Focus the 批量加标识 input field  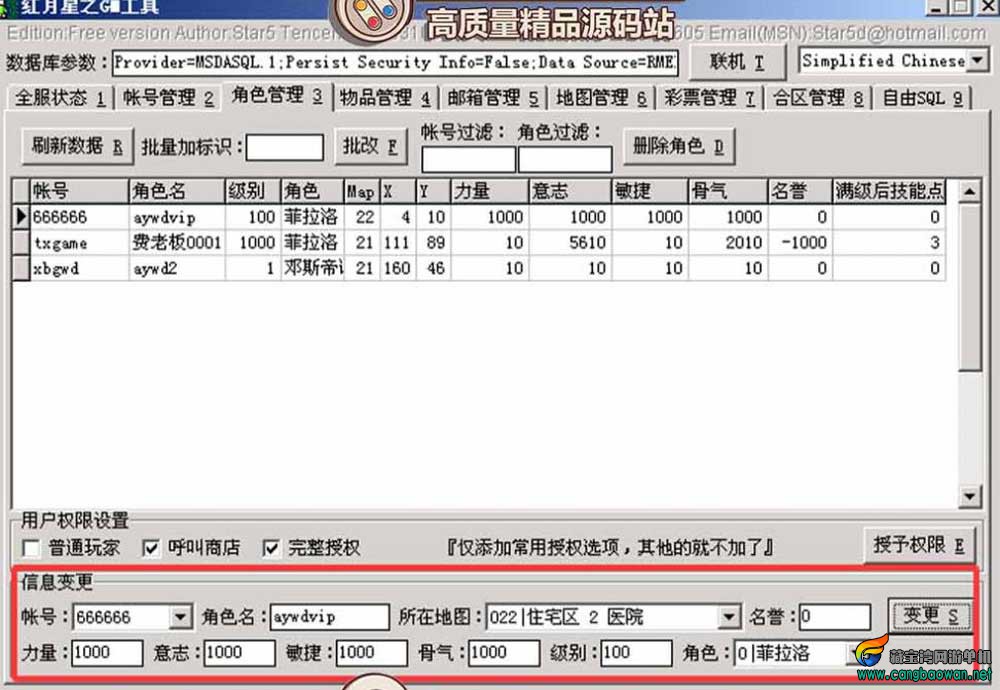284,147
